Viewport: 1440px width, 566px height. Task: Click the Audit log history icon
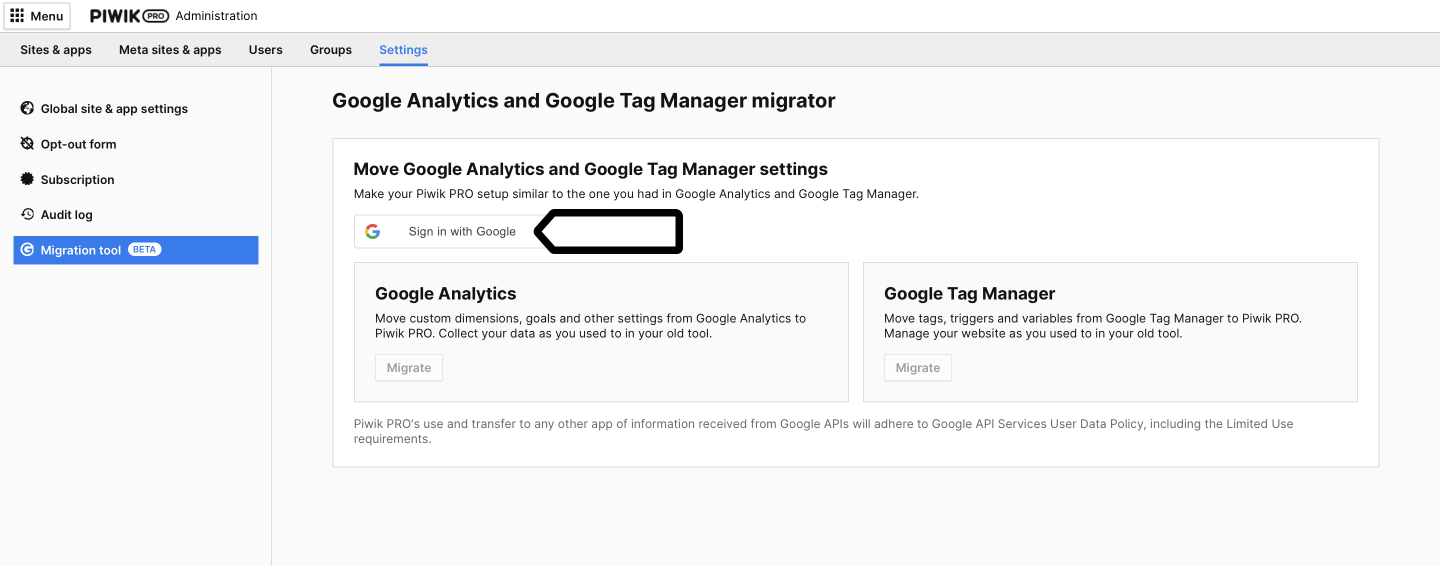pos(27,215)
